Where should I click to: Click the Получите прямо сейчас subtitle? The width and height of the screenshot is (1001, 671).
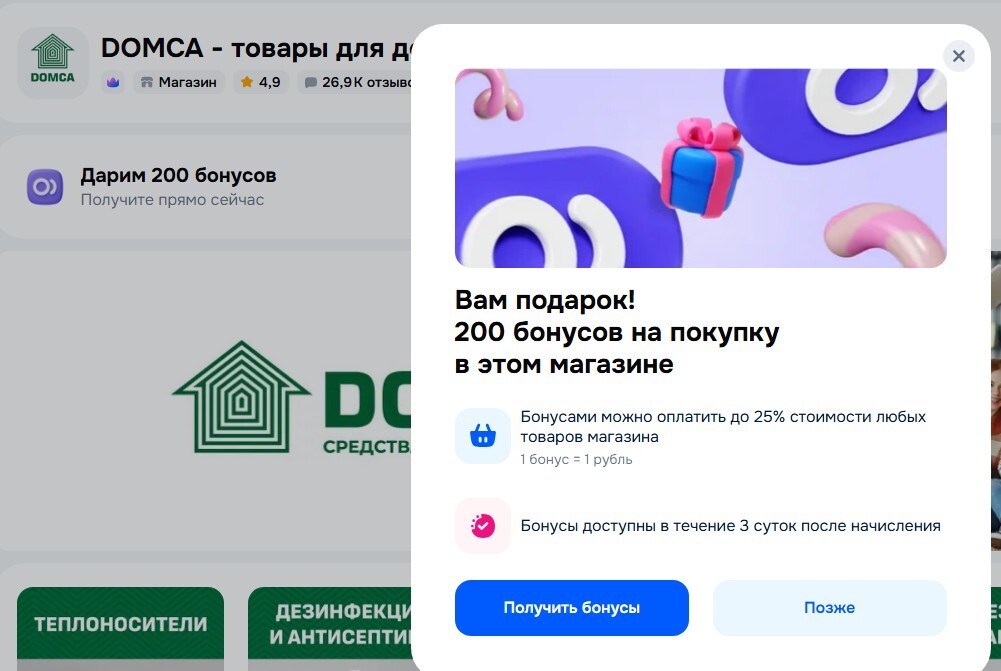click(x=172, y=200)
